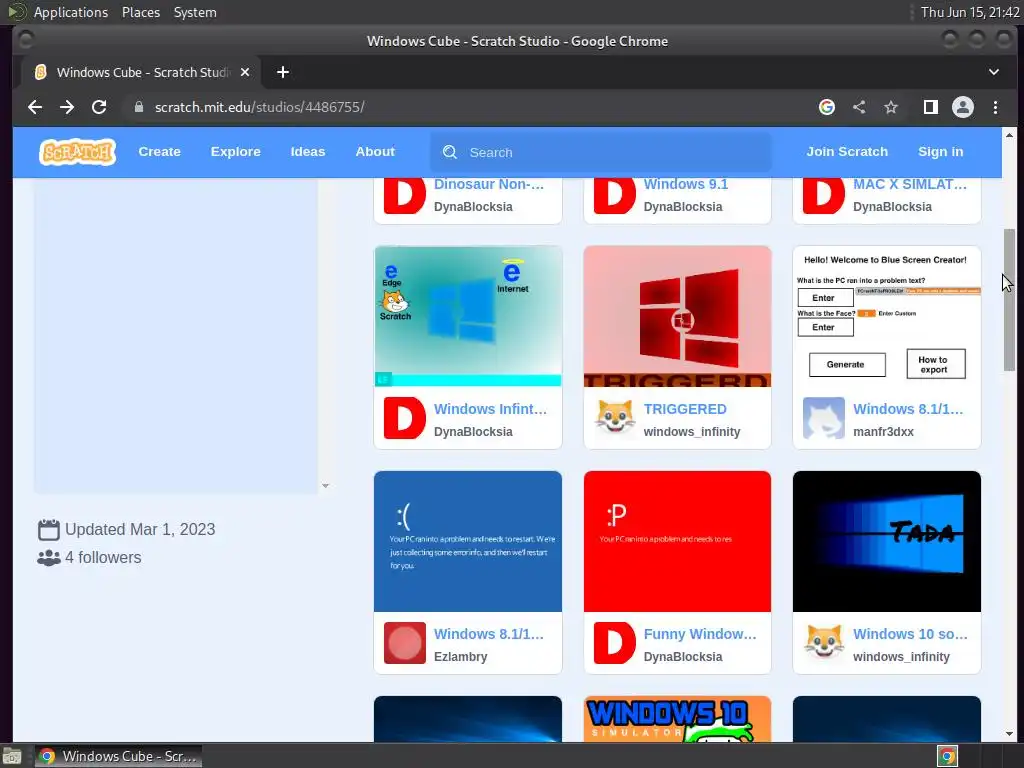The width and height of the screenshot is (1024, 768).
Task: Open Ezlambry avatar icon
Action: tap(405, 643)
